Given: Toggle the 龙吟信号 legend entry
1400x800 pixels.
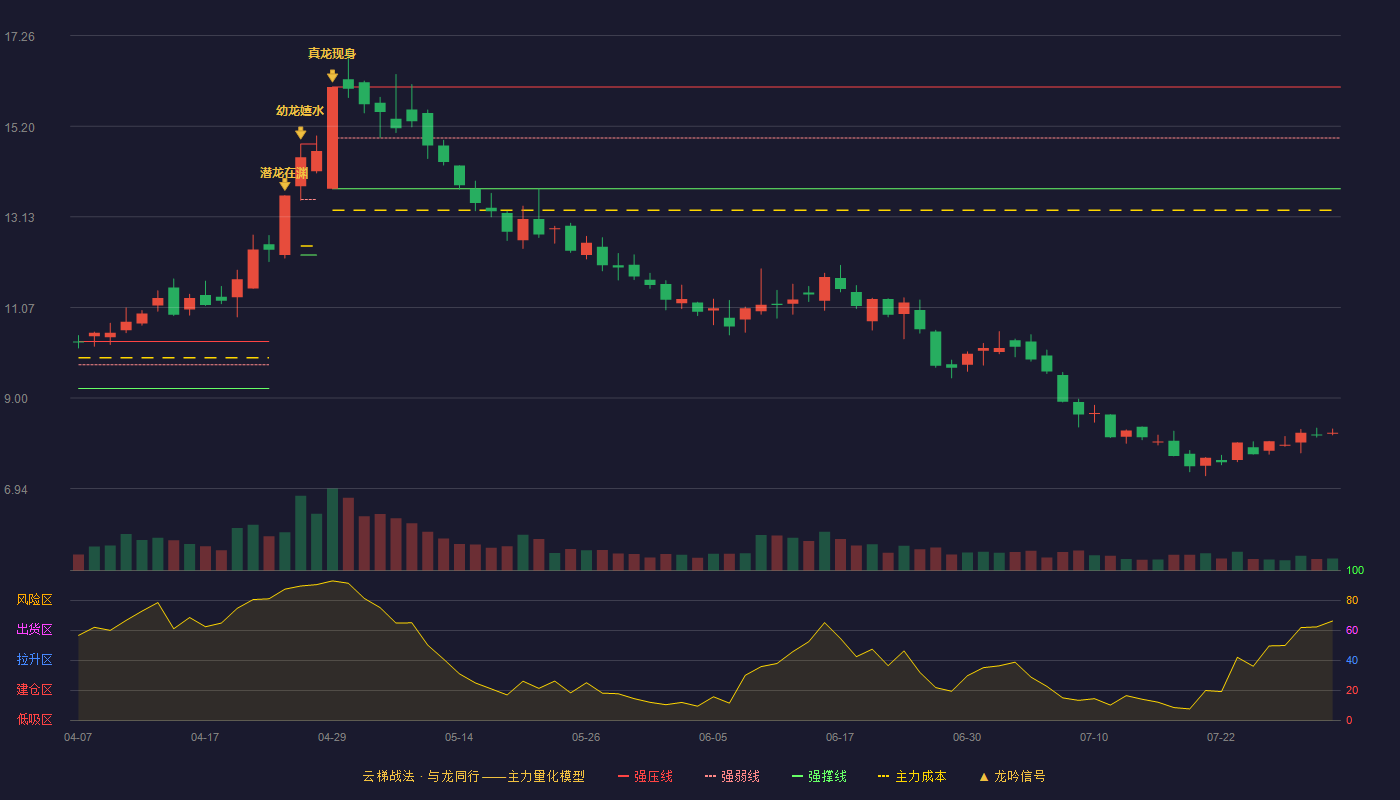Looking at the screenshot, I should coord(1011,776).
